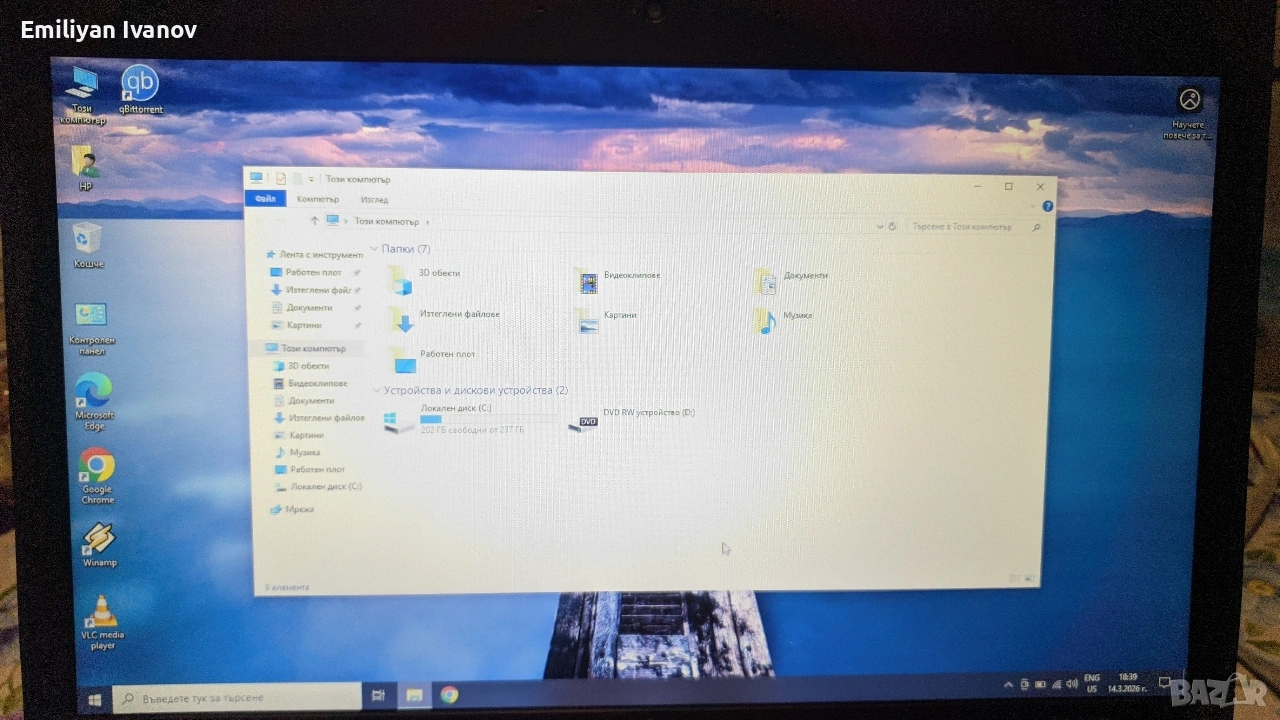Launch Microsoft Edge from the desktop
This screenshot has height=720, width=1280.
pos(94,400)
